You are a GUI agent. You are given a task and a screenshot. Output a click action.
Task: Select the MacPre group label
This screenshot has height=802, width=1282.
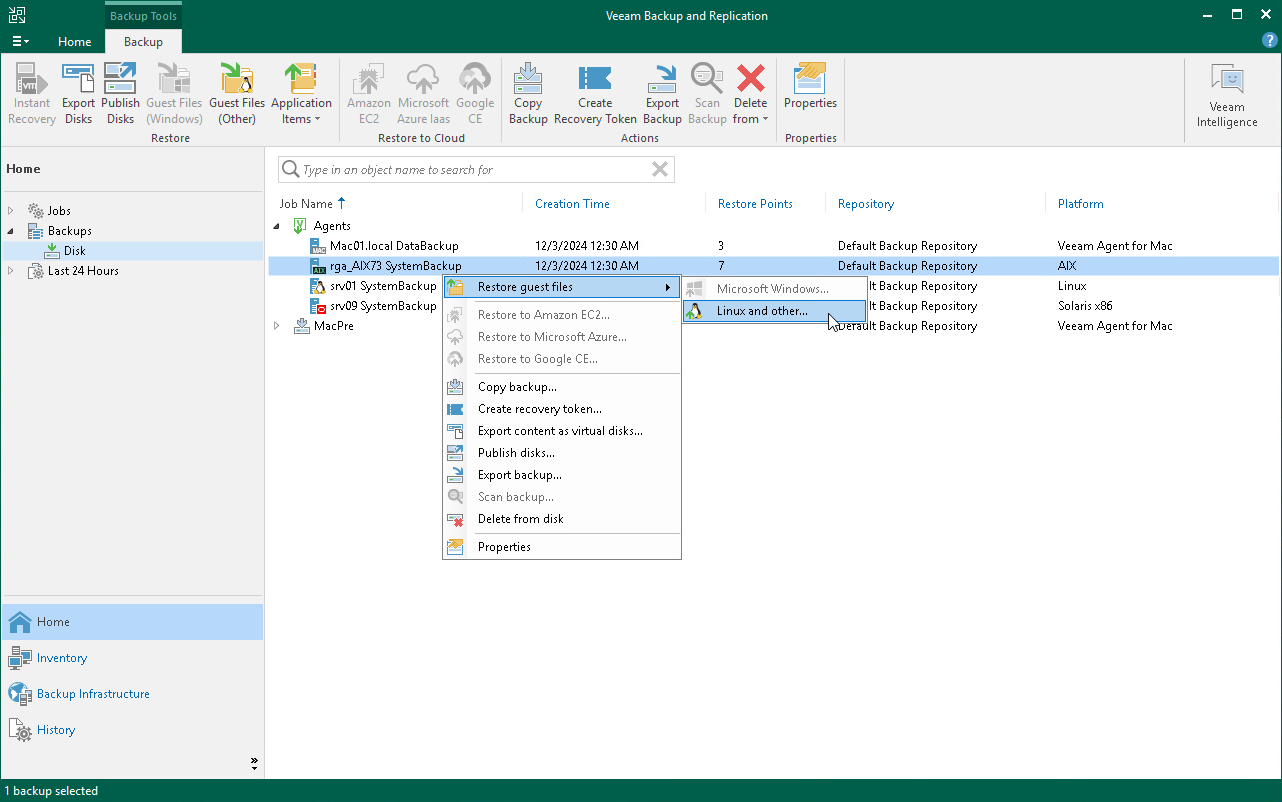pyautogui.click(x=333, y=326)
